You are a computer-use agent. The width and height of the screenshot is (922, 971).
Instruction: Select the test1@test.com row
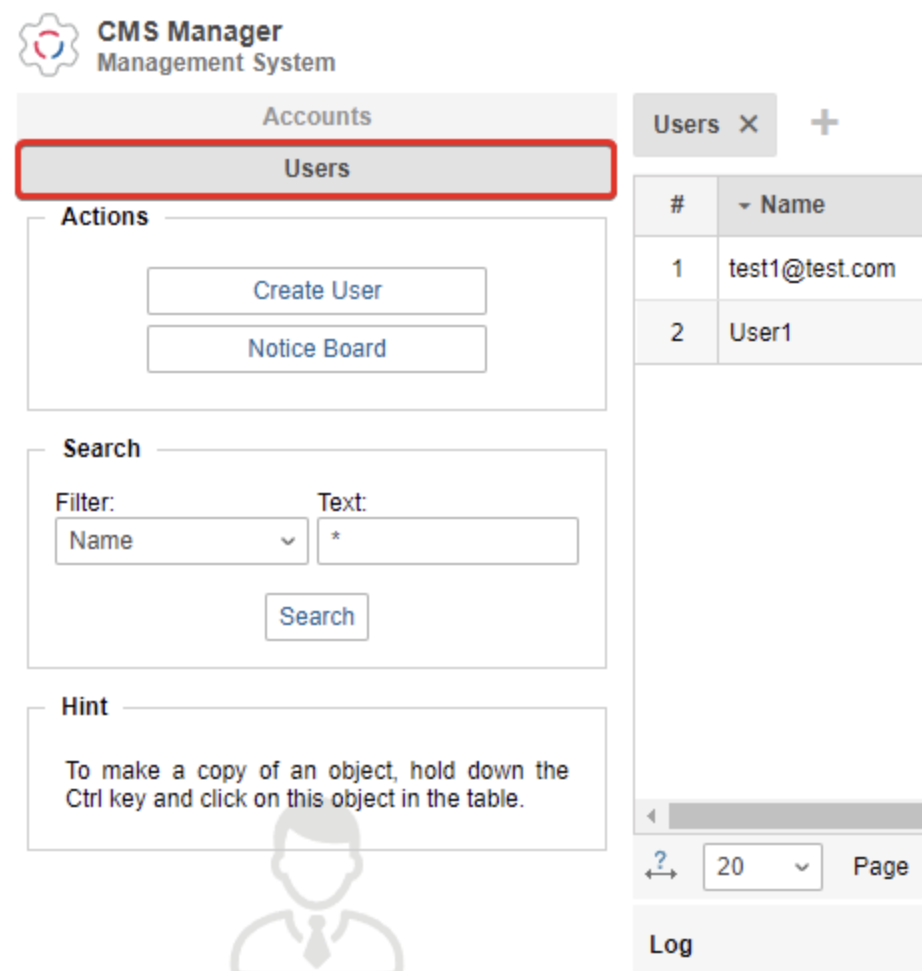pyautogui.click(x=778, y=269)
